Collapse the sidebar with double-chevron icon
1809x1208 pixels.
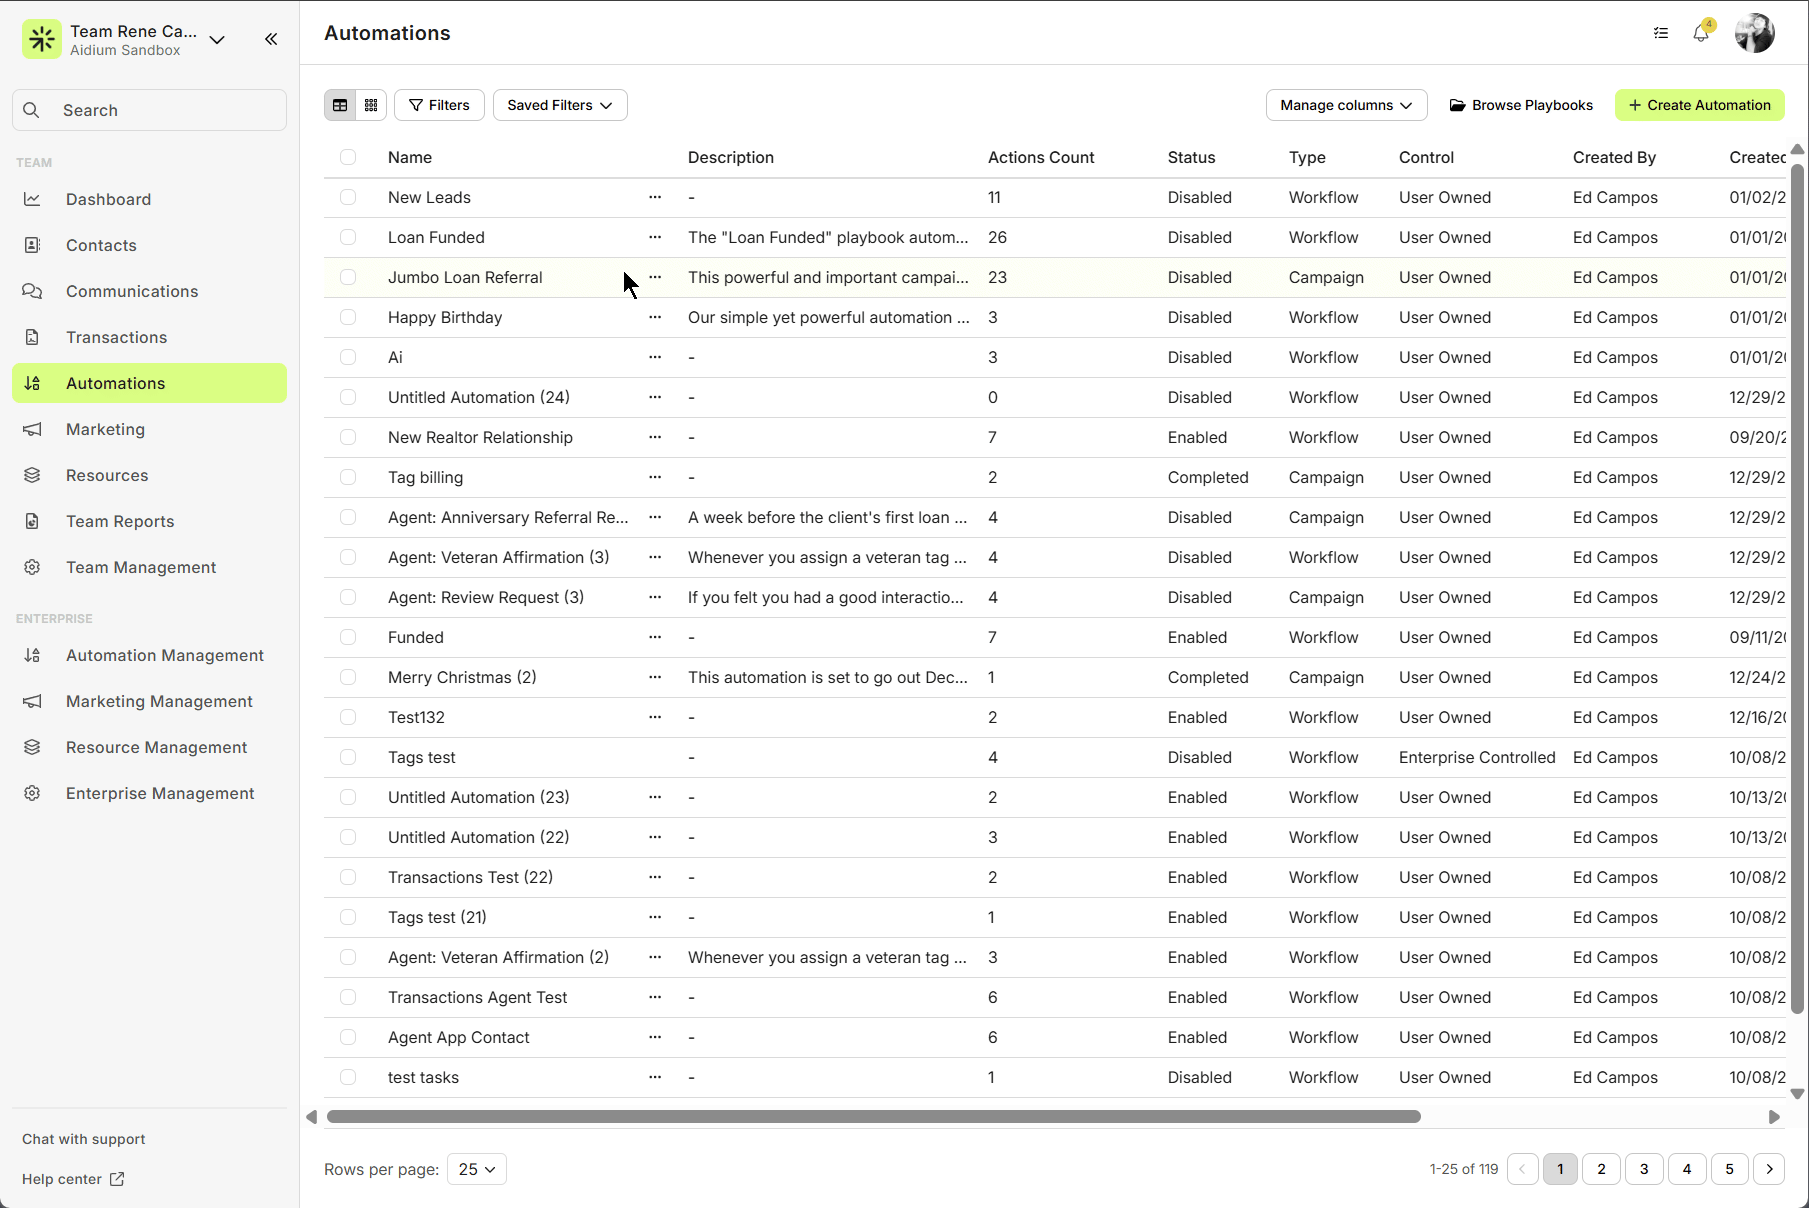click(x=271, y=39)
